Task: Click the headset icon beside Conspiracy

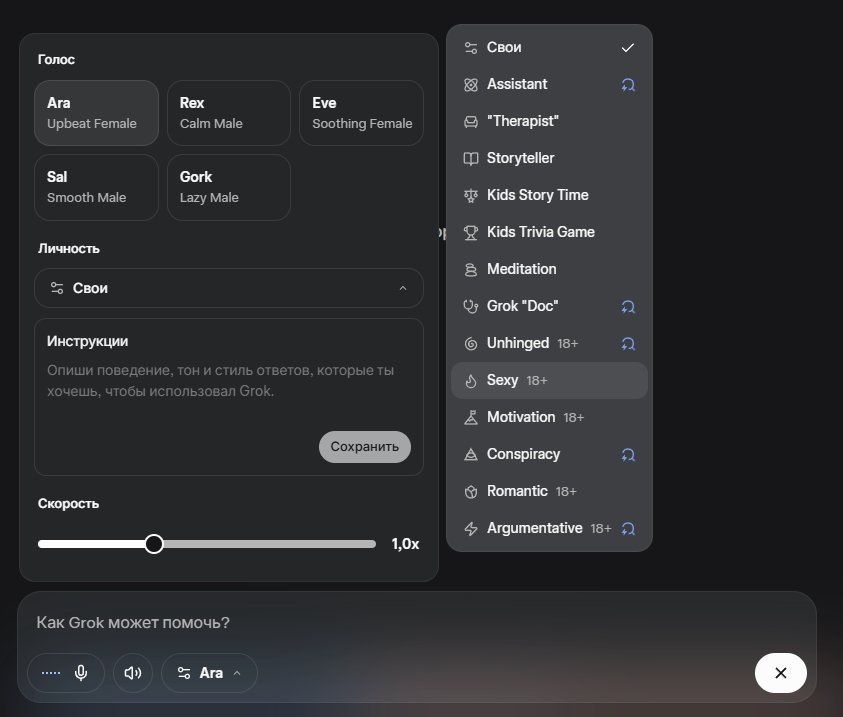Action: point(628,455)
